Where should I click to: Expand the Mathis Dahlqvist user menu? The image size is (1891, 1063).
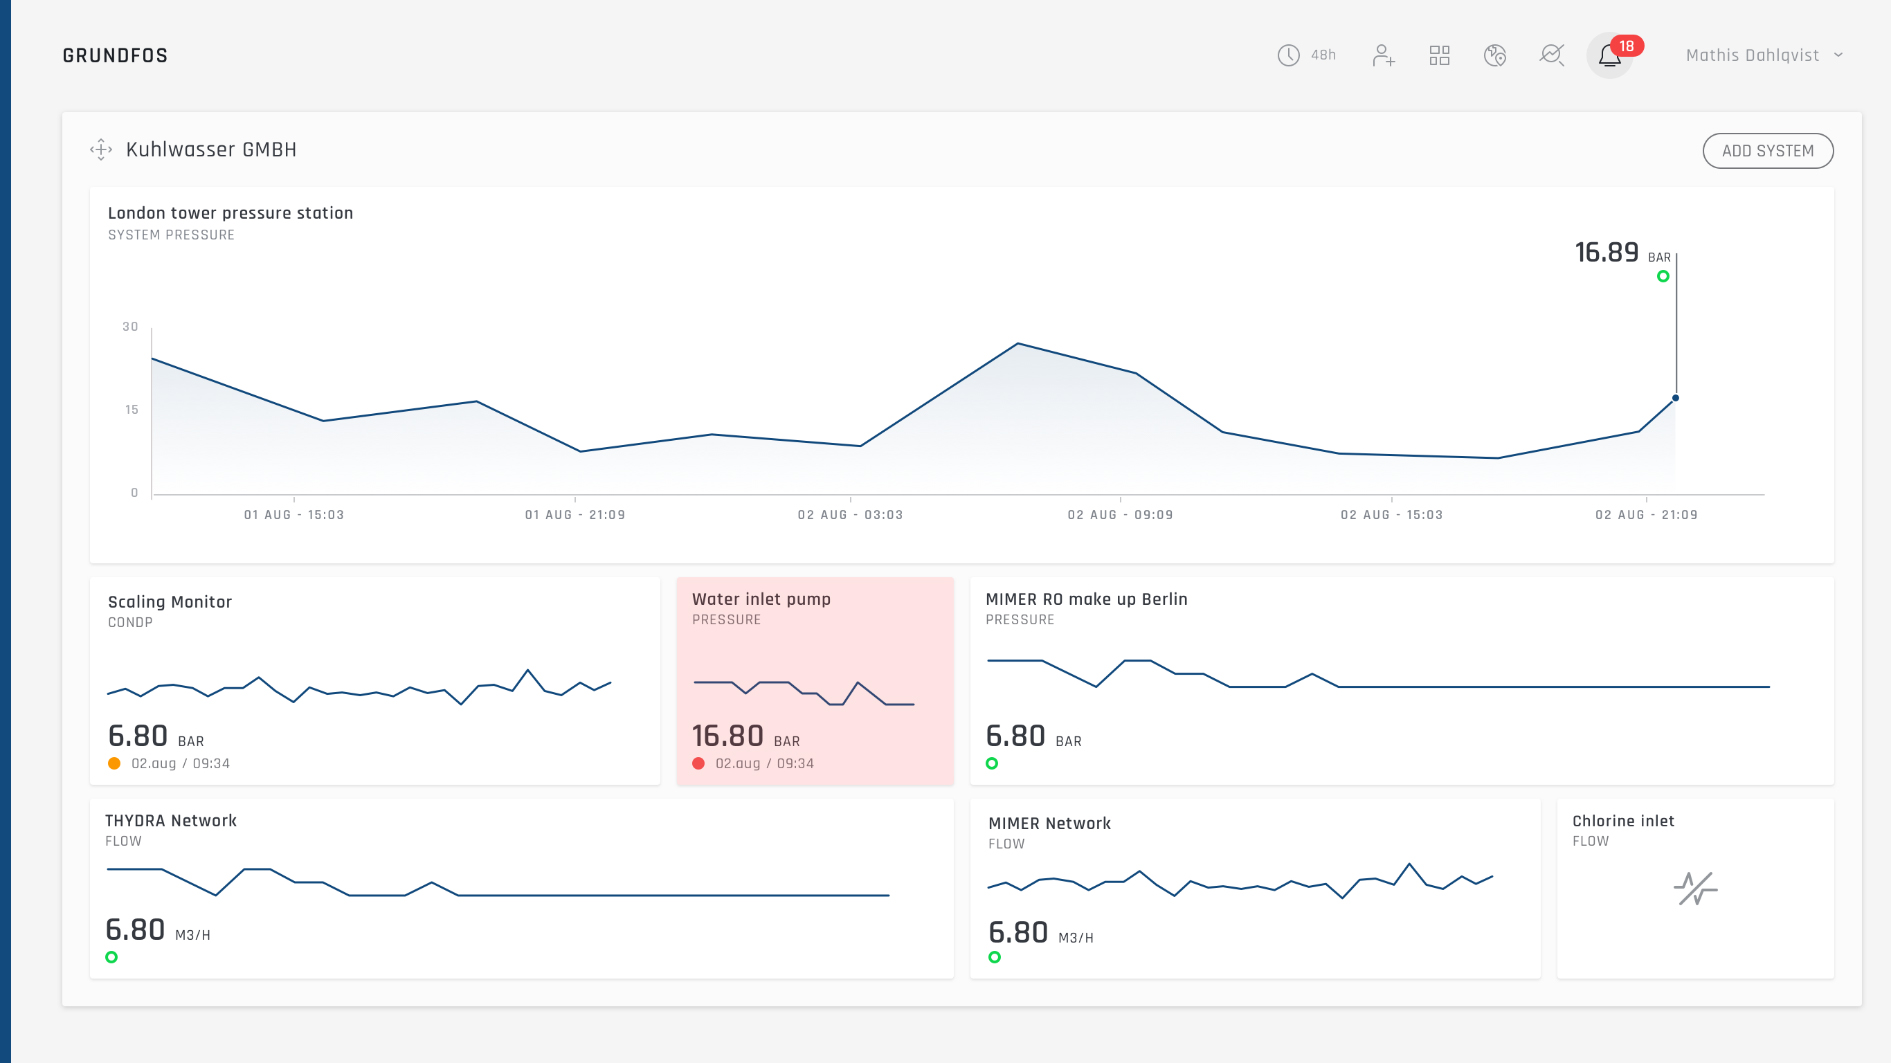pos(1764,55)
